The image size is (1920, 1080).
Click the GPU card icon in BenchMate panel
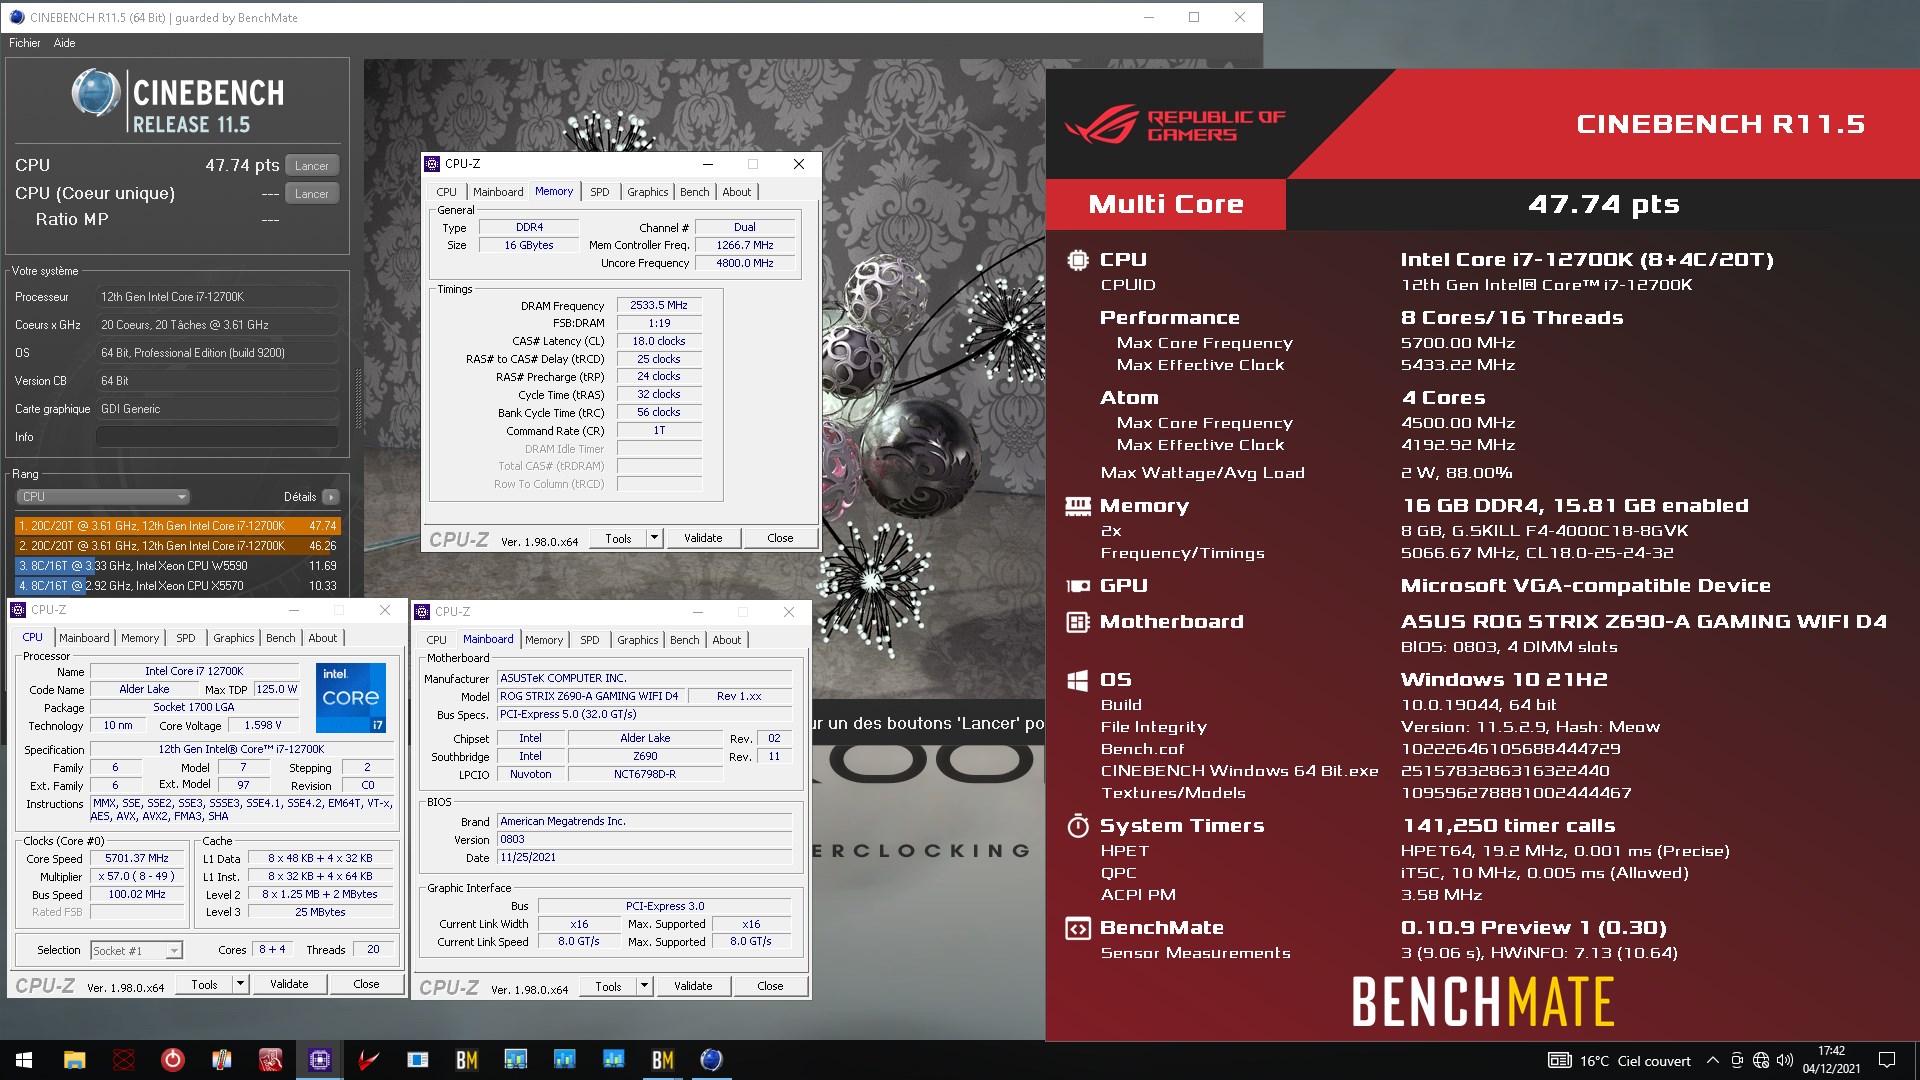pos(1077,586)
